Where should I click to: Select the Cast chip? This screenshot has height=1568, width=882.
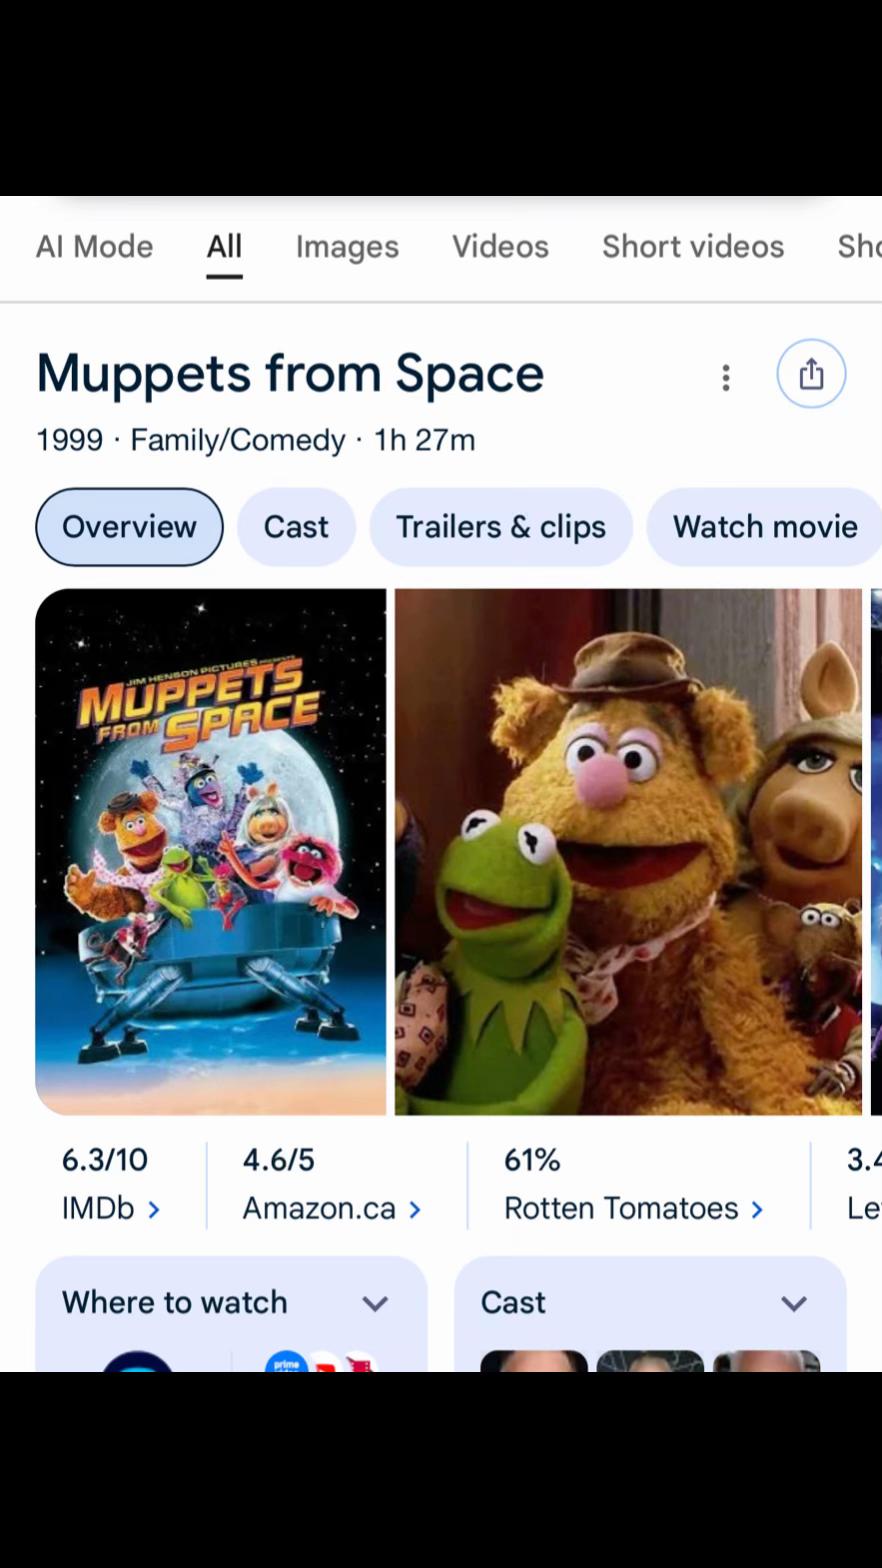tap(296, 527)
